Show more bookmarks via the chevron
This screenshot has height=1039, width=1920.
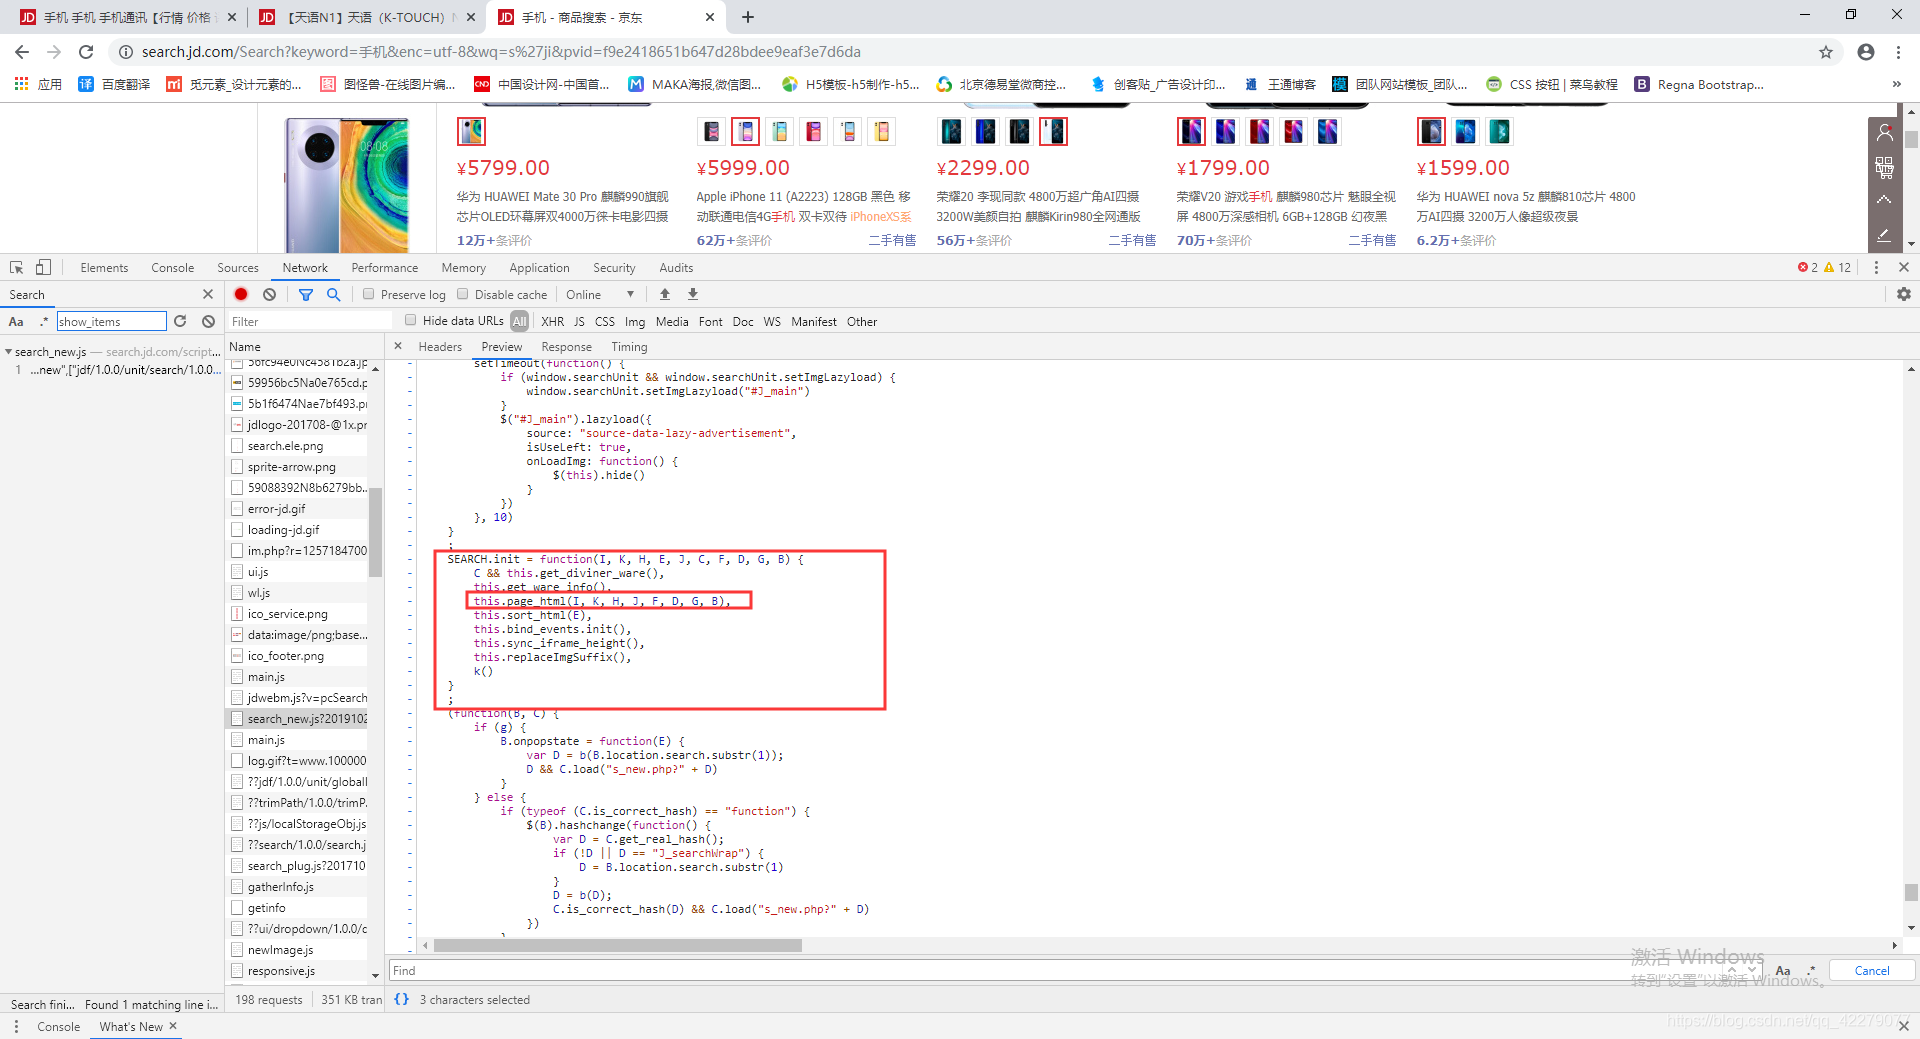(x=1896, y=84)
